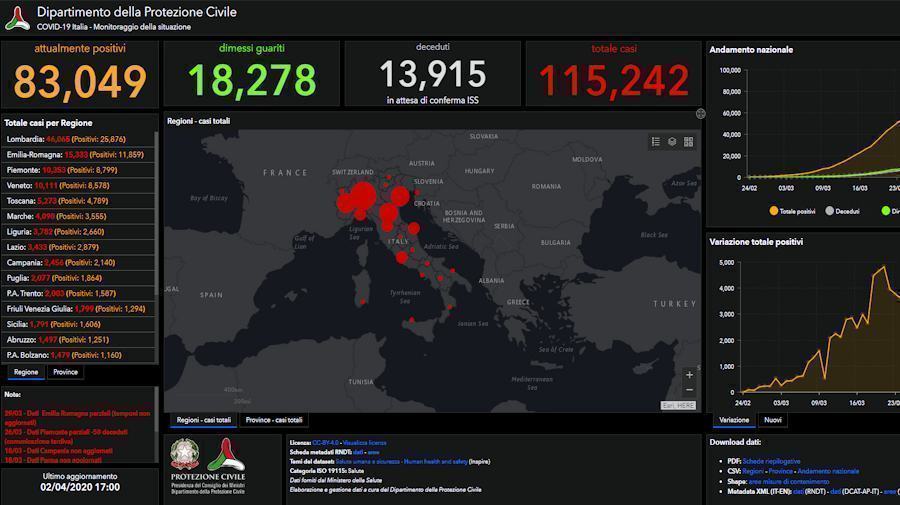The height and width of the screenshot is (505, 900).
Task: Open the CC-BY-4.0 licence link
Action: click(x=324, y=442)
